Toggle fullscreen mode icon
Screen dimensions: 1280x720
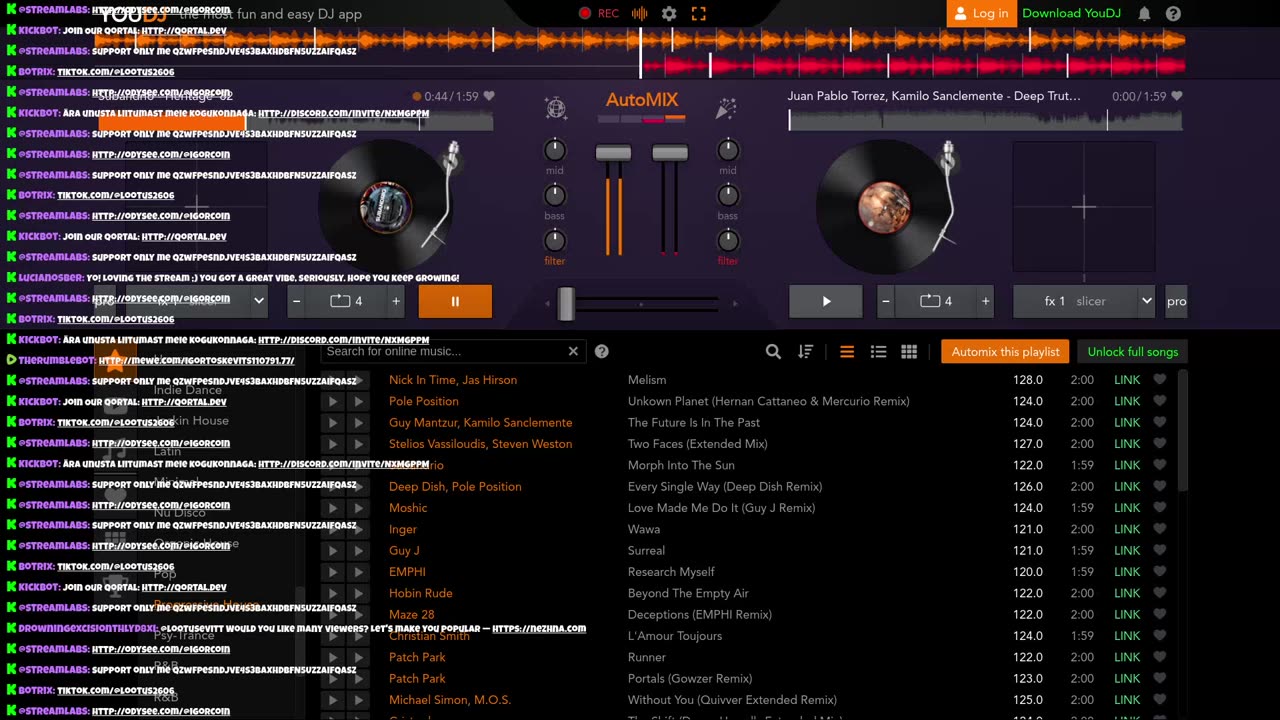click(699, 14)
